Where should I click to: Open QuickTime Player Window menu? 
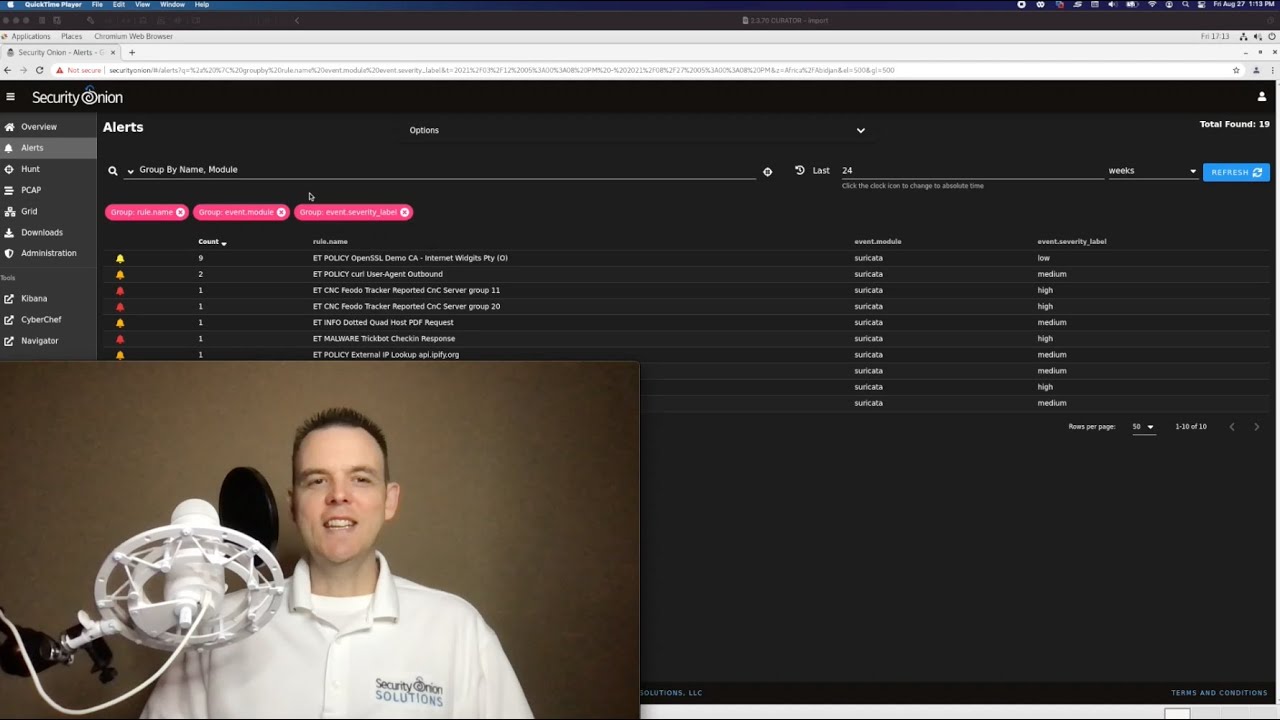click(172, 4)
